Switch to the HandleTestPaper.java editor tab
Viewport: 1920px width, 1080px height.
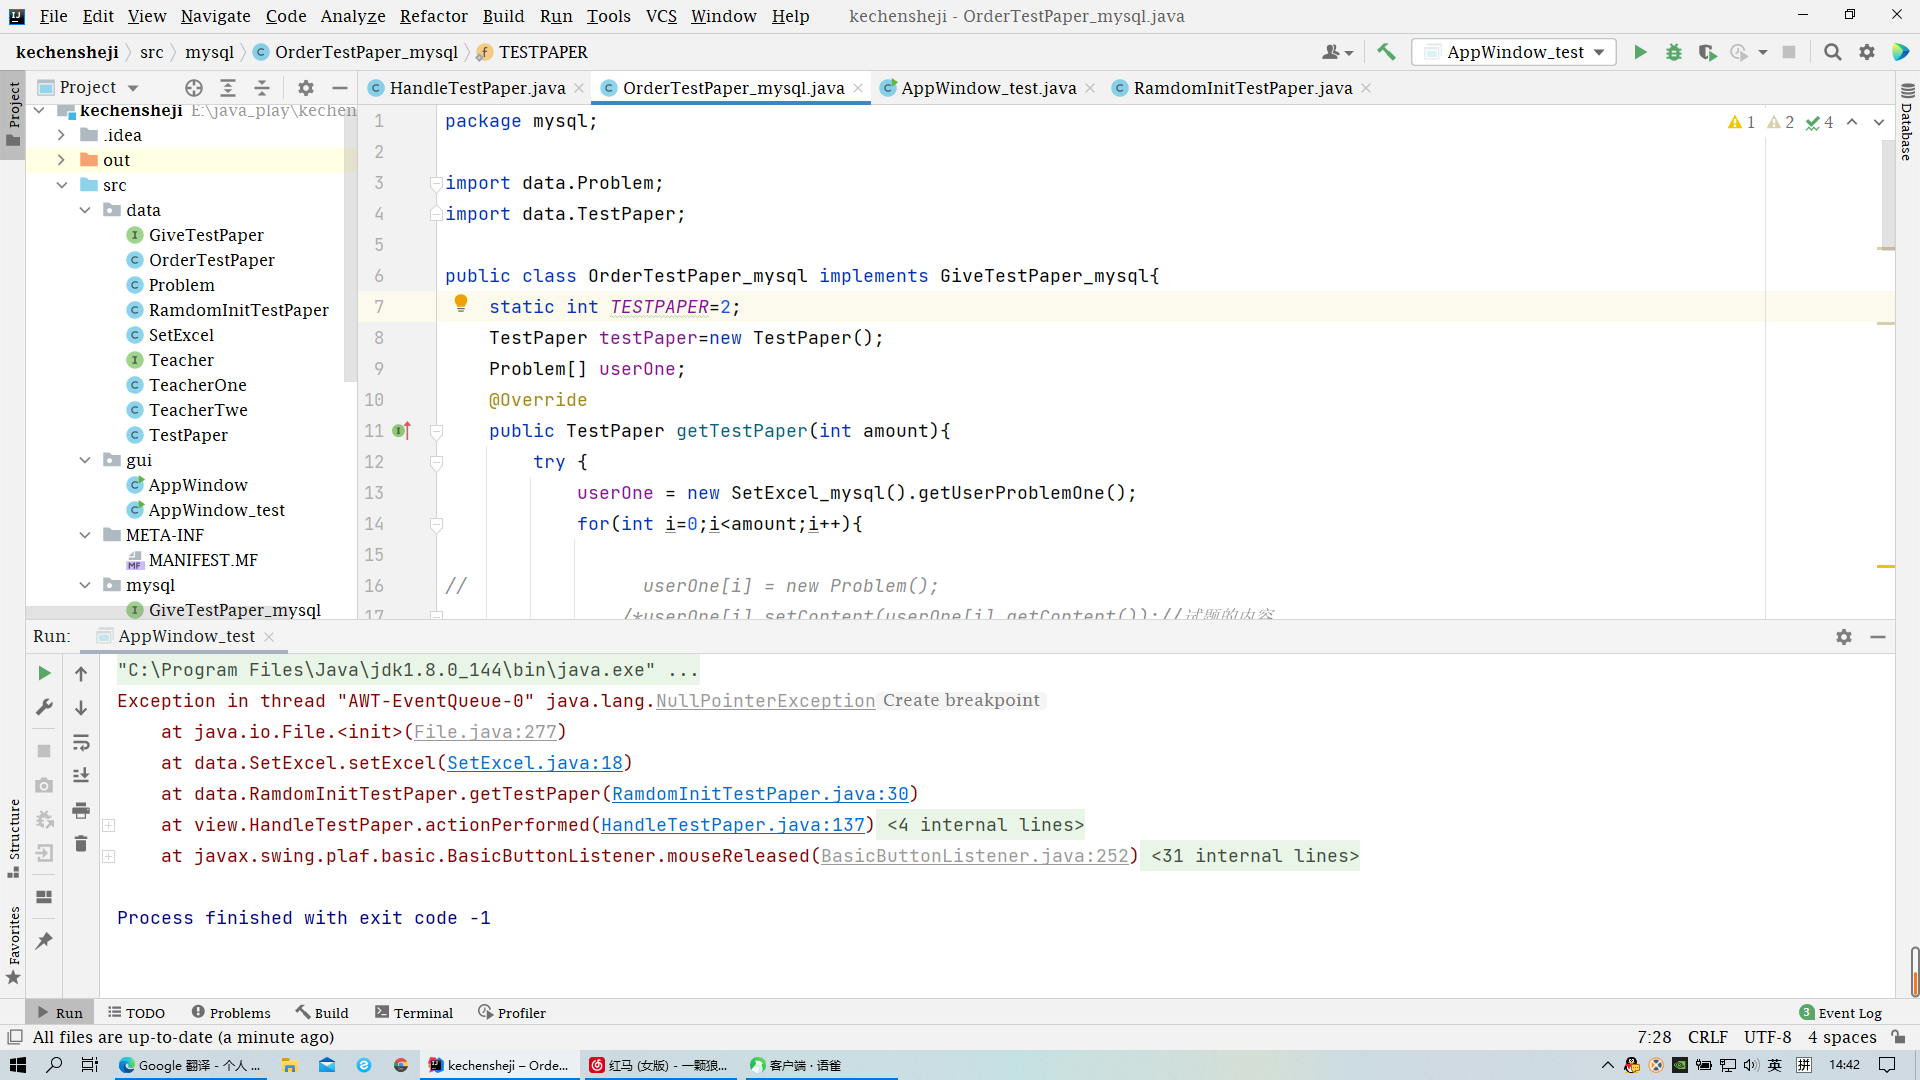[x=476, y=88]
